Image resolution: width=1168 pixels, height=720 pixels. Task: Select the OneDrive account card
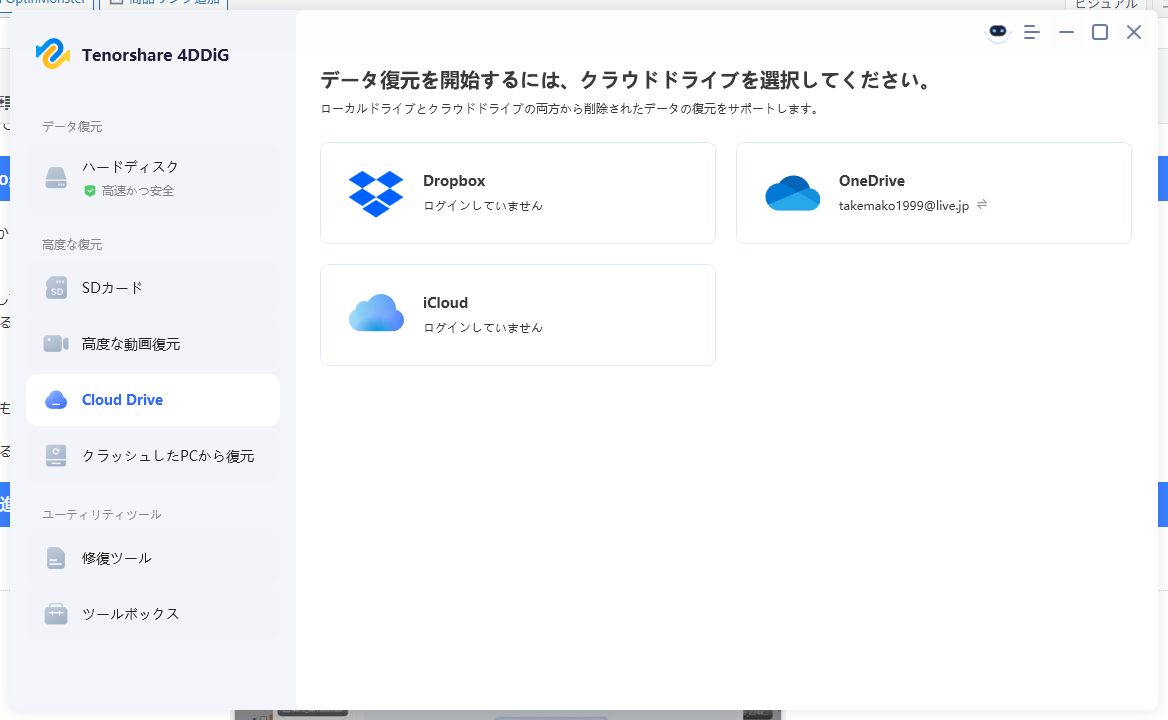933,193
